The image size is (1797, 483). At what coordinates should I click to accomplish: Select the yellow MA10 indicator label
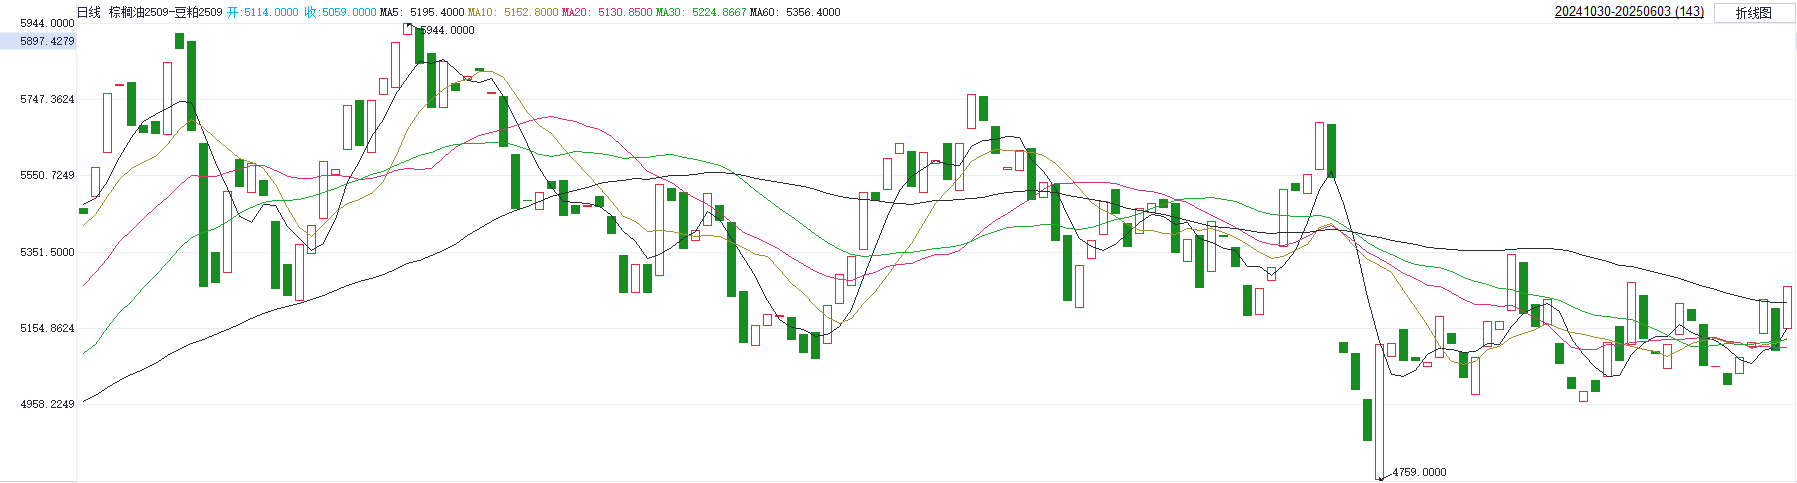[x=513, y=12]
